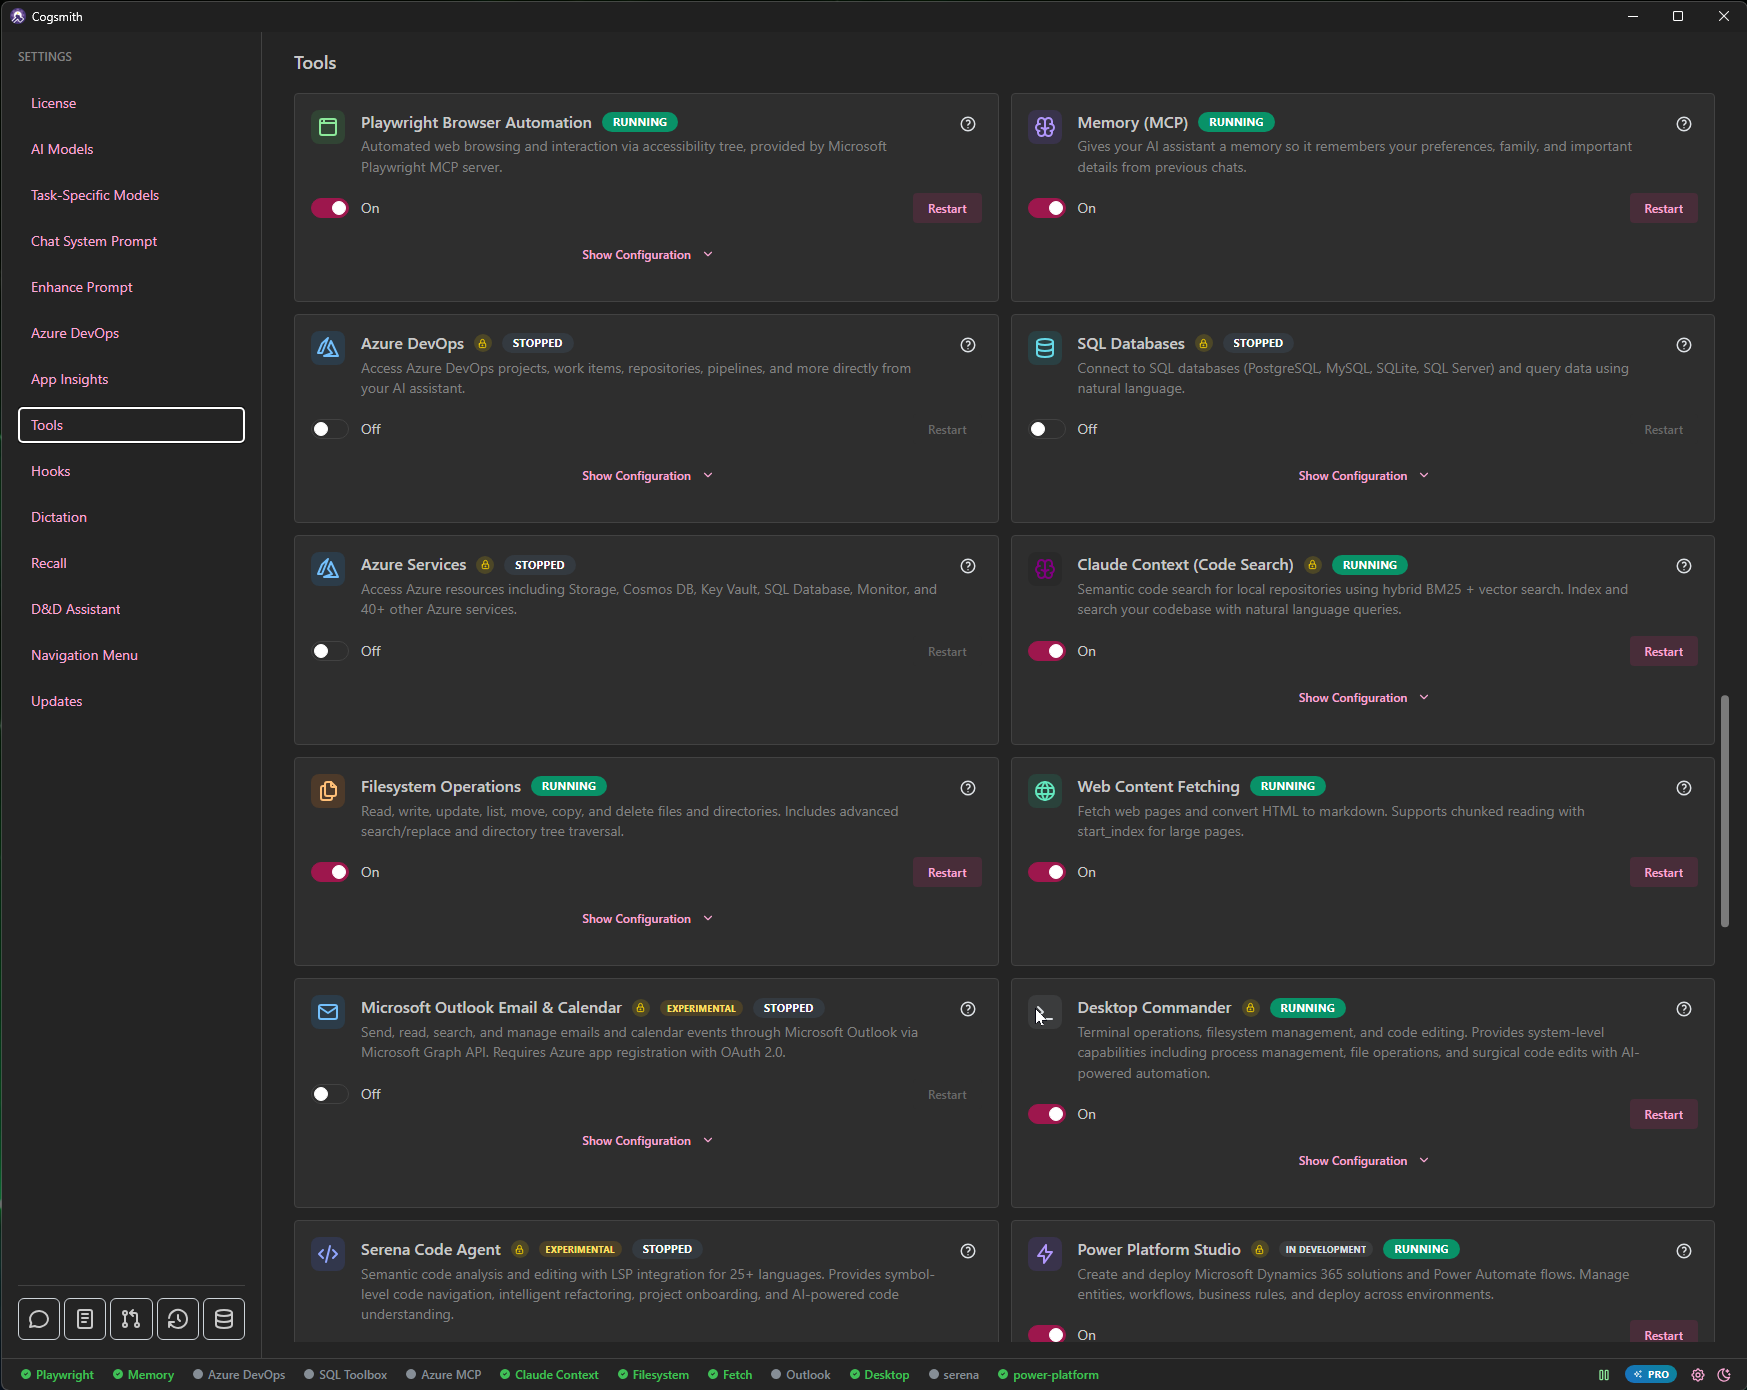
Task: Click the Playwright browser window icon
Action: coord(328,127)
